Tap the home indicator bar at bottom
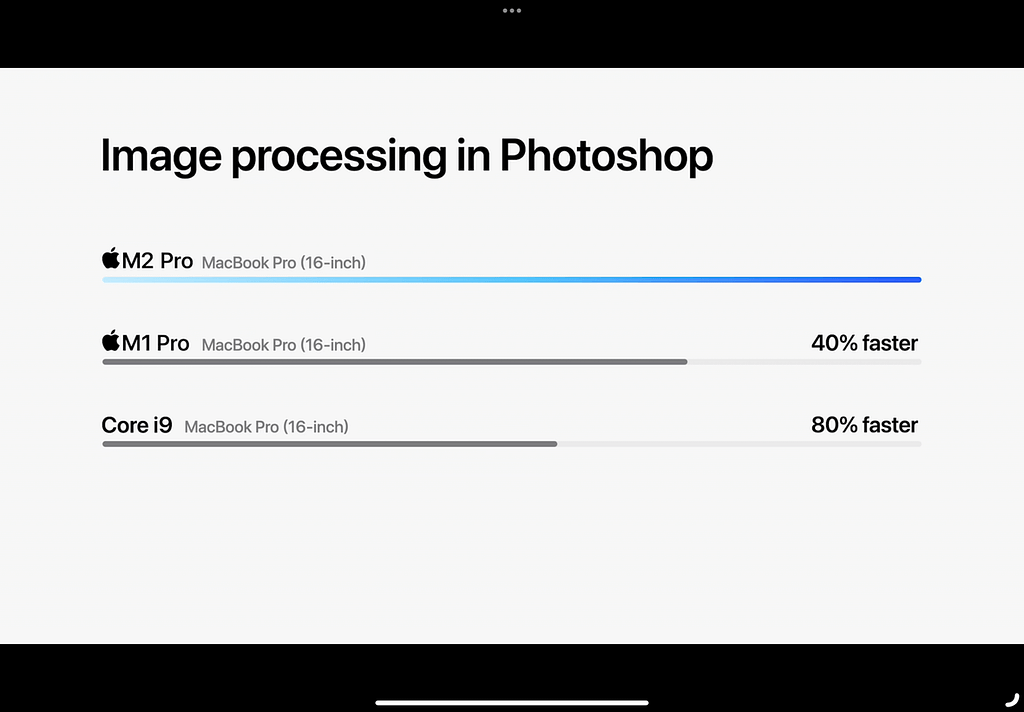 [x=512, y=703]
